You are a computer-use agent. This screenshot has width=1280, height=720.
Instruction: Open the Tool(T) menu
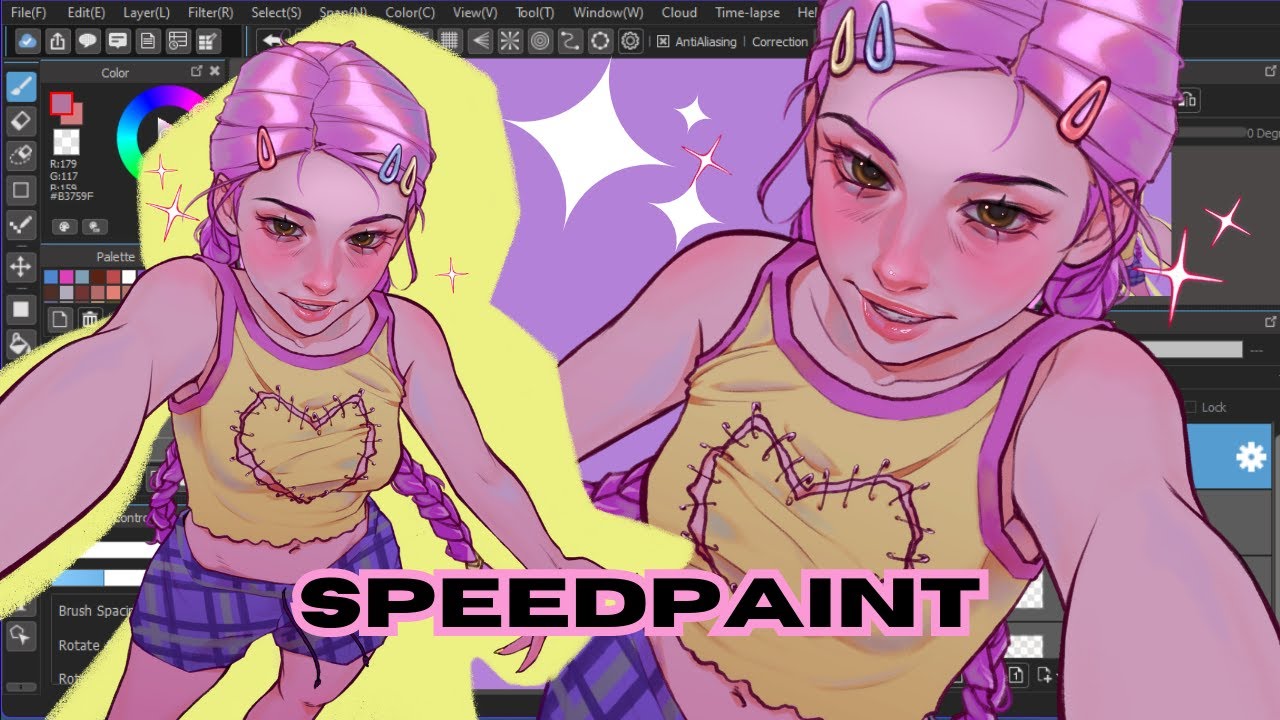pos(535,13)
